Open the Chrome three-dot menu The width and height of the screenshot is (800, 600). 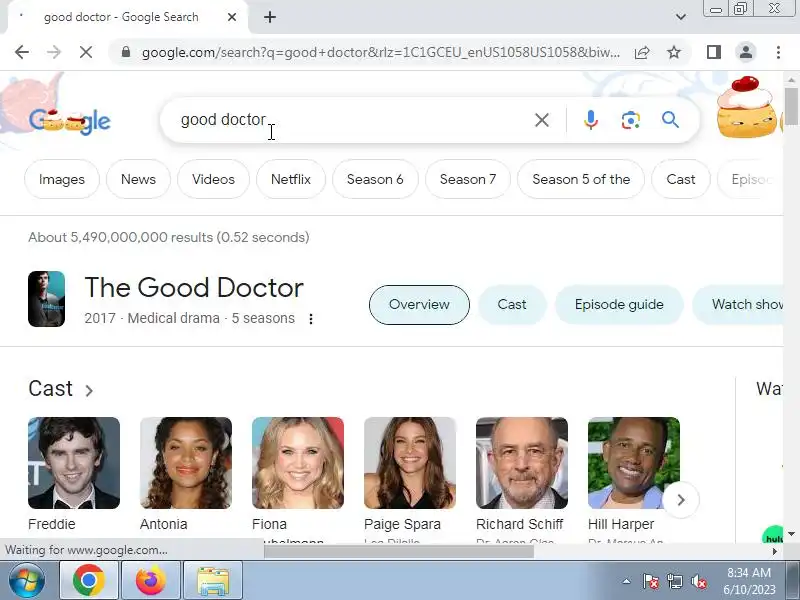pos(778,52)
